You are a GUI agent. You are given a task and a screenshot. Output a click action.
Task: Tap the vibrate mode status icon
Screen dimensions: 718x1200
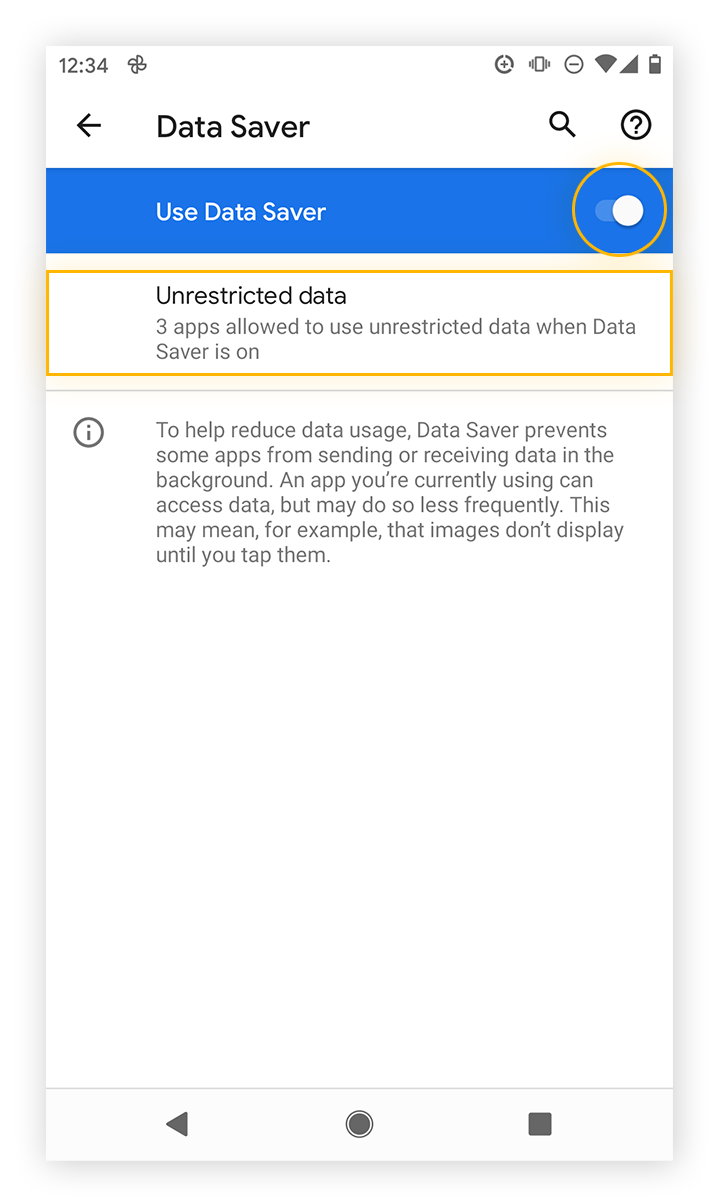(539, 64)
